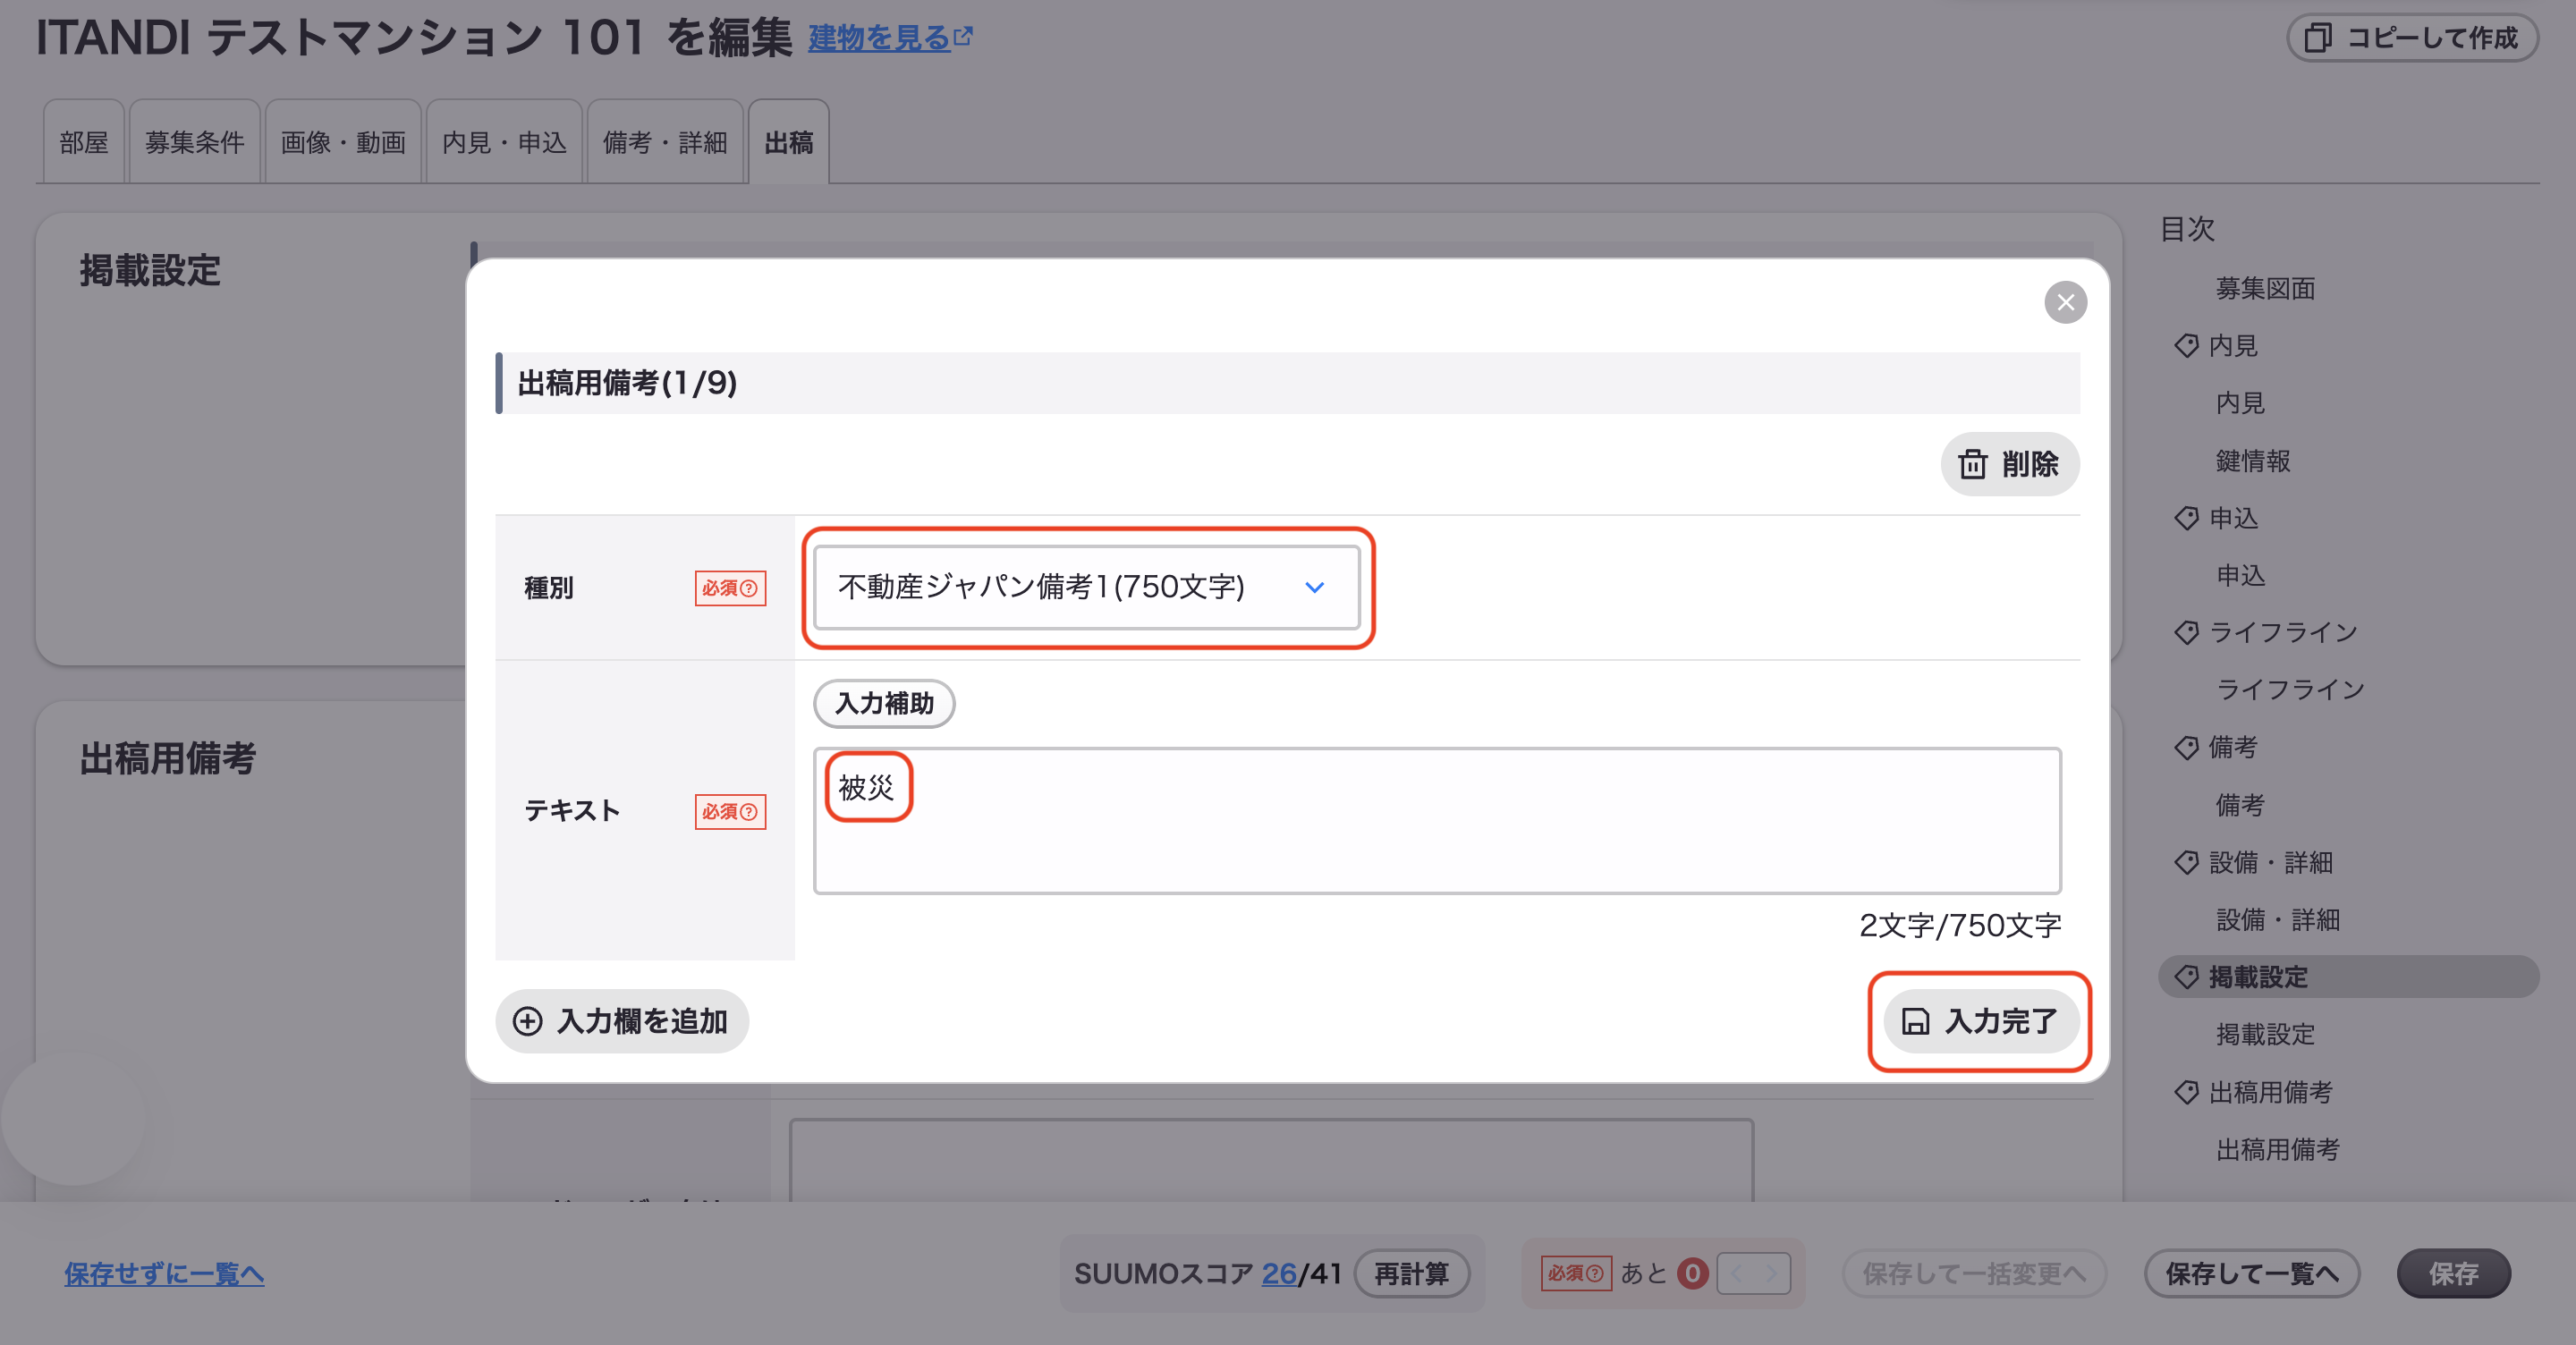Click the tag icon next to 掲載設定 in 目次

pyautogui.click(x=2186, y=977)
